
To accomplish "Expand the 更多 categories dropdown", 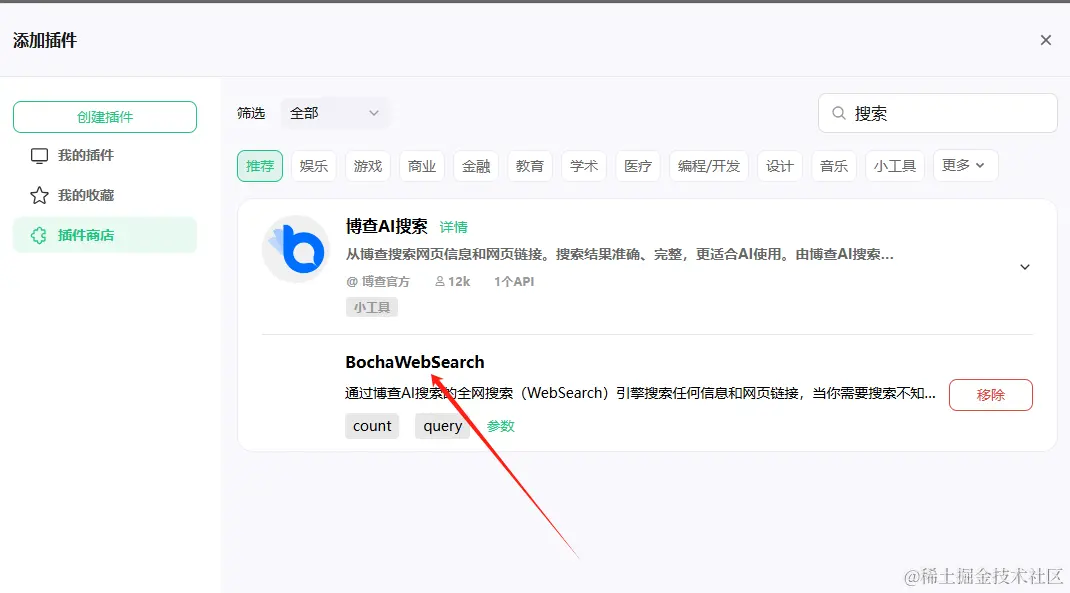I will pos(965,166).
